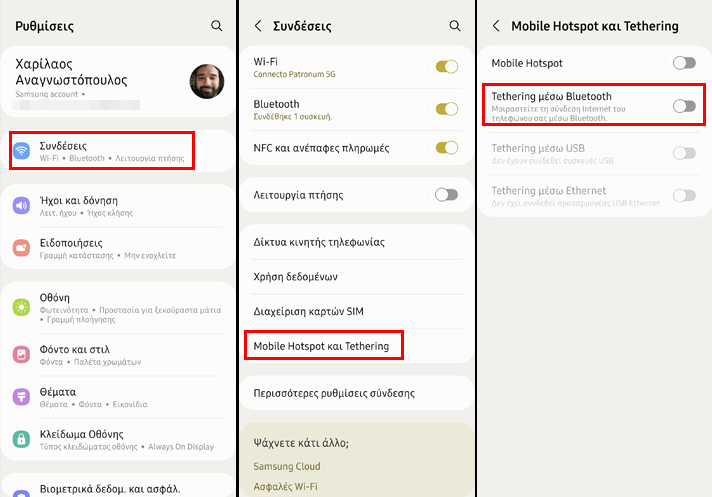Tap the Συνδέθηκε 1 συσκευή status text

pyautogui.click(x=292, y=117)
